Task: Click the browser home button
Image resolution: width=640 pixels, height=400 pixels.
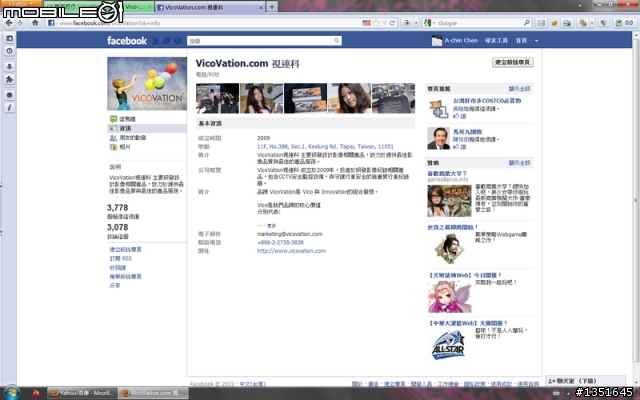Action: (x=35, y=23)
